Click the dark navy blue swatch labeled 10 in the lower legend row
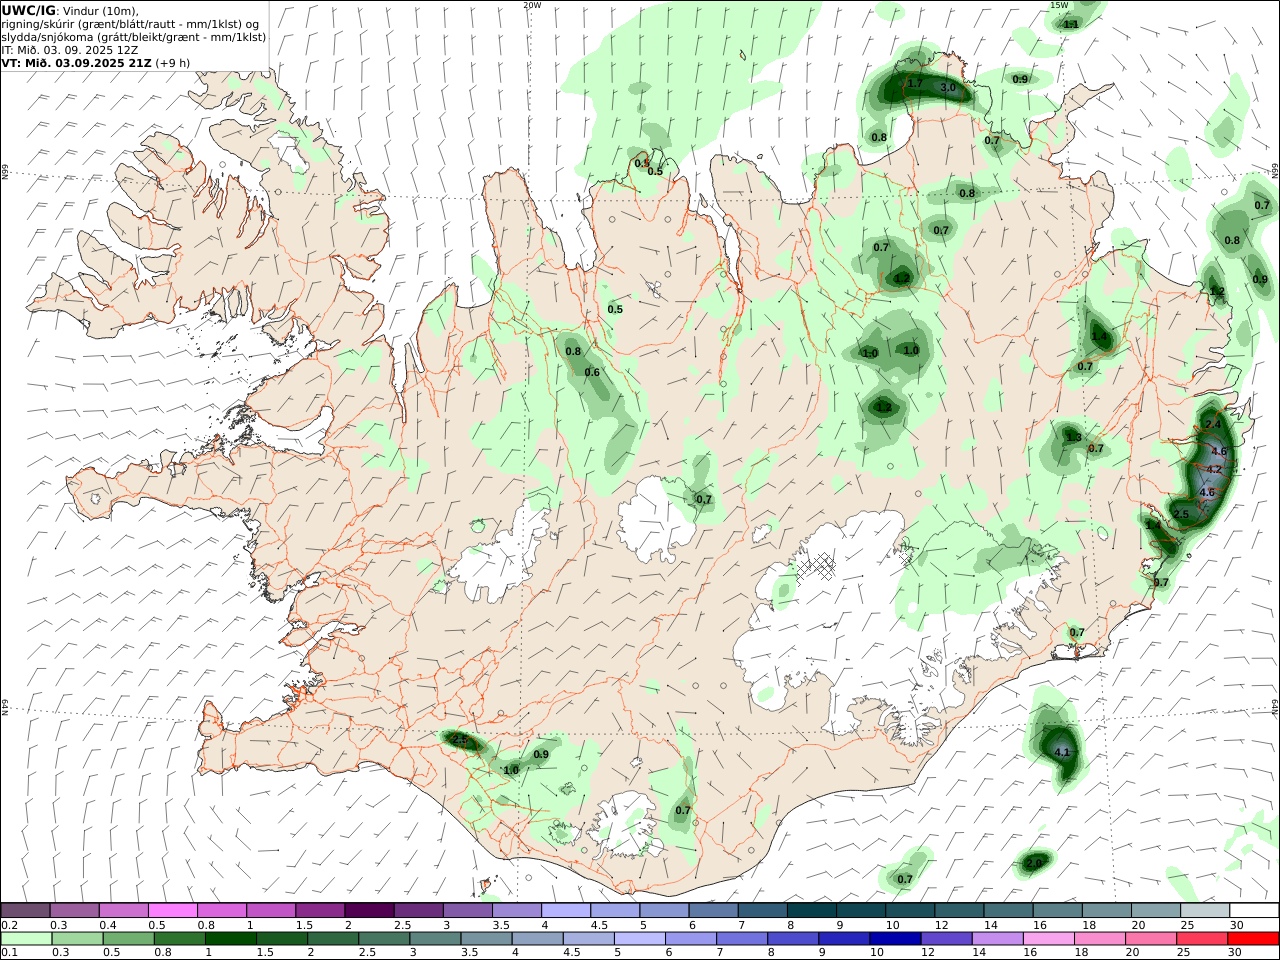This screenshot has height=960, width=1280. click(894, 938)
